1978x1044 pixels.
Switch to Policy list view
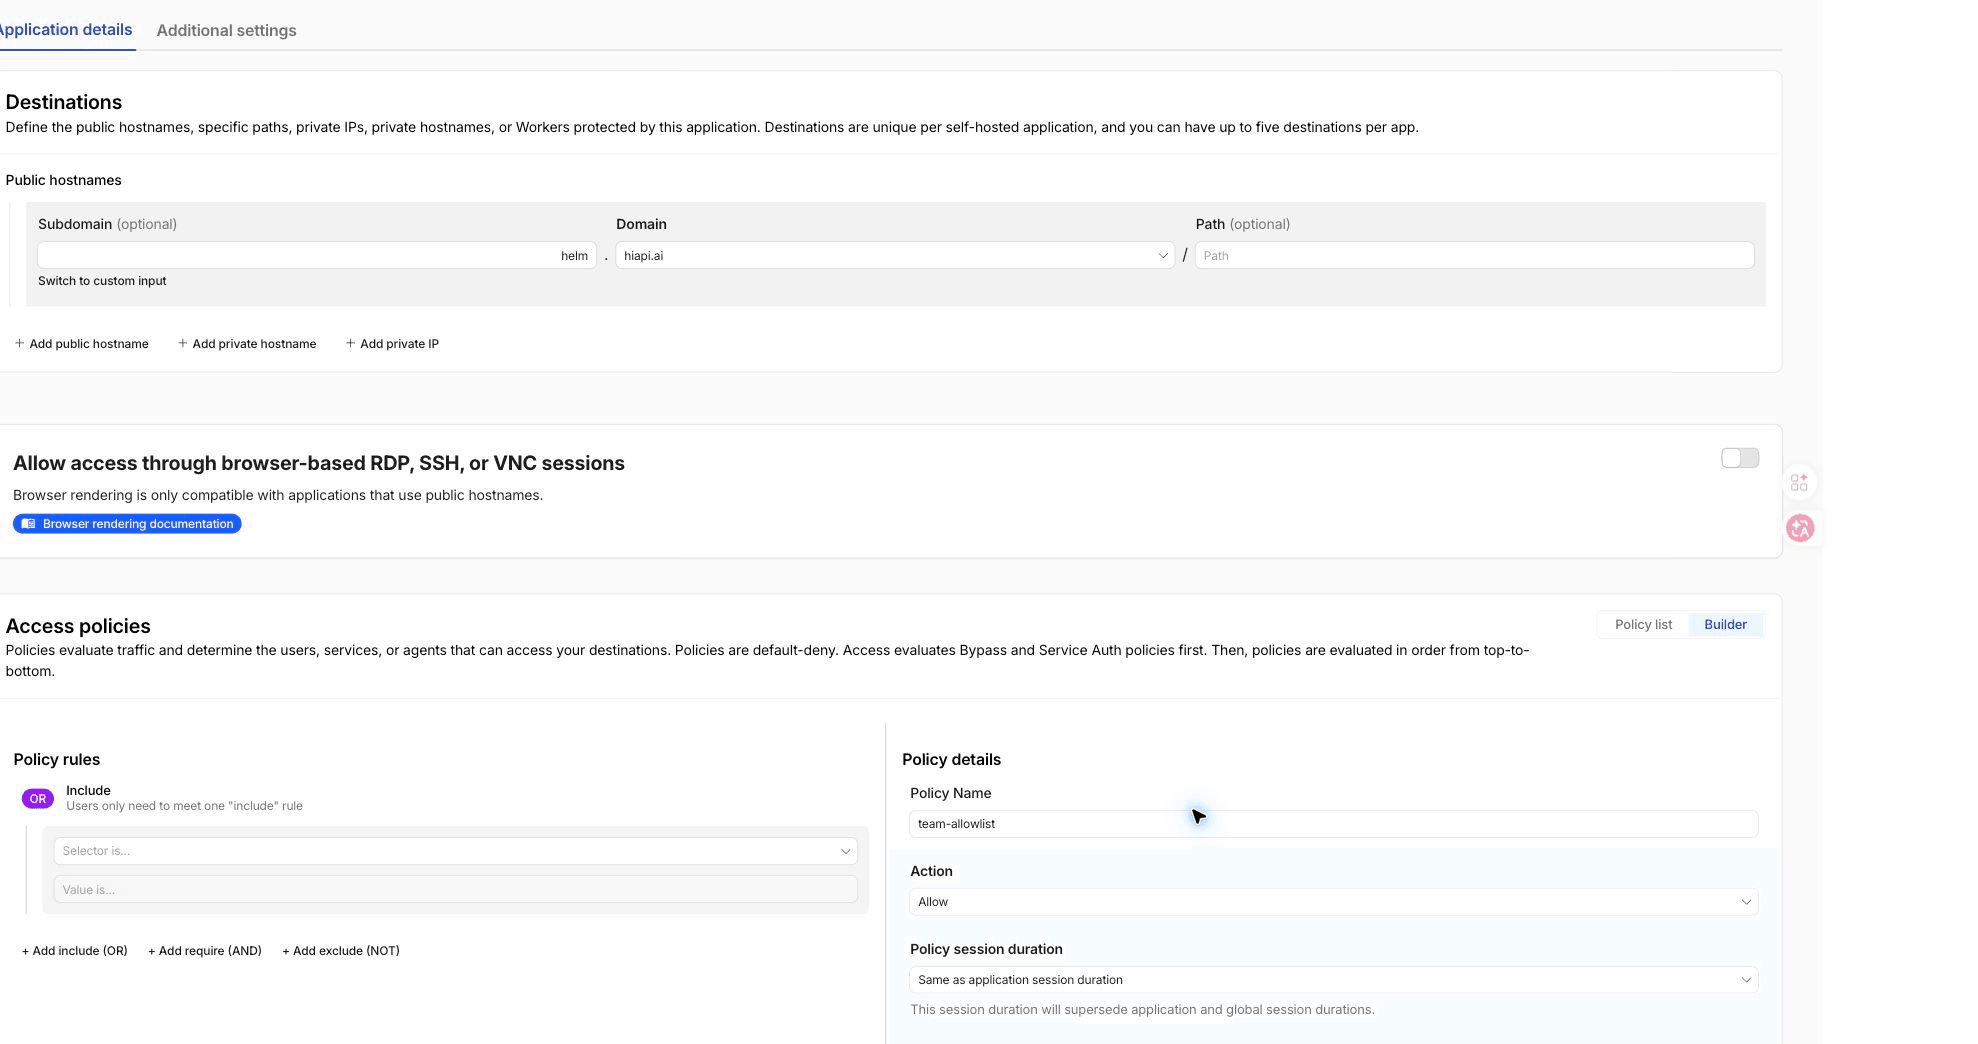pos(1643,624)
